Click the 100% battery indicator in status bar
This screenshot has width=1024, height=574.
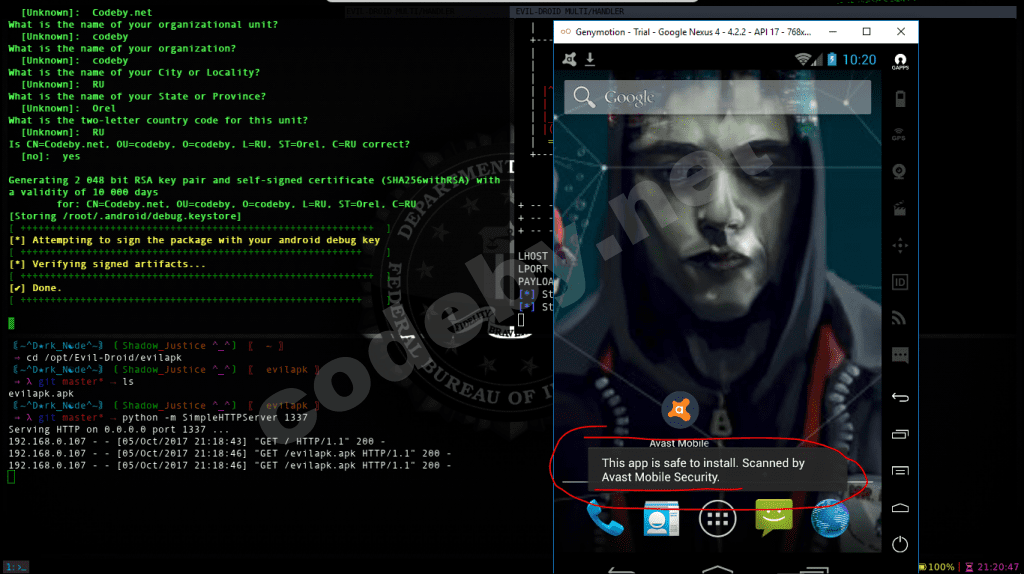(936, 567)
